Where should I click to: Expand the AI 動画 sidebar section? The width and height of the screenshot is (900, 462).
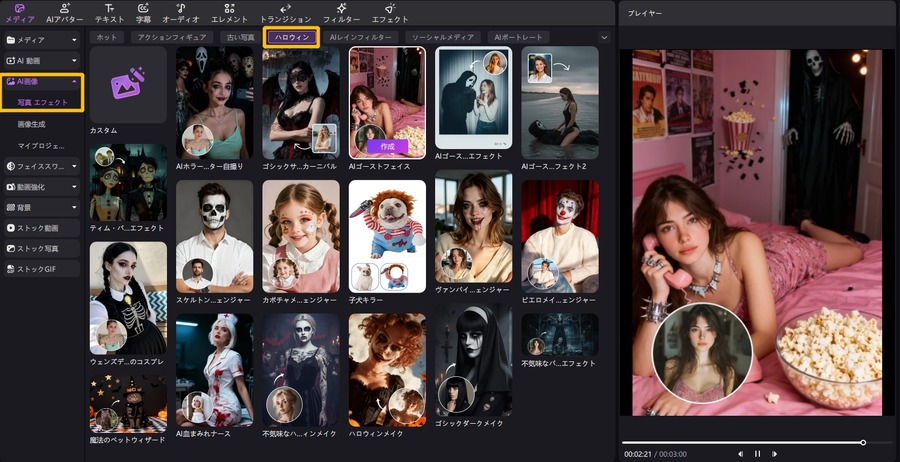click(42, 60)
